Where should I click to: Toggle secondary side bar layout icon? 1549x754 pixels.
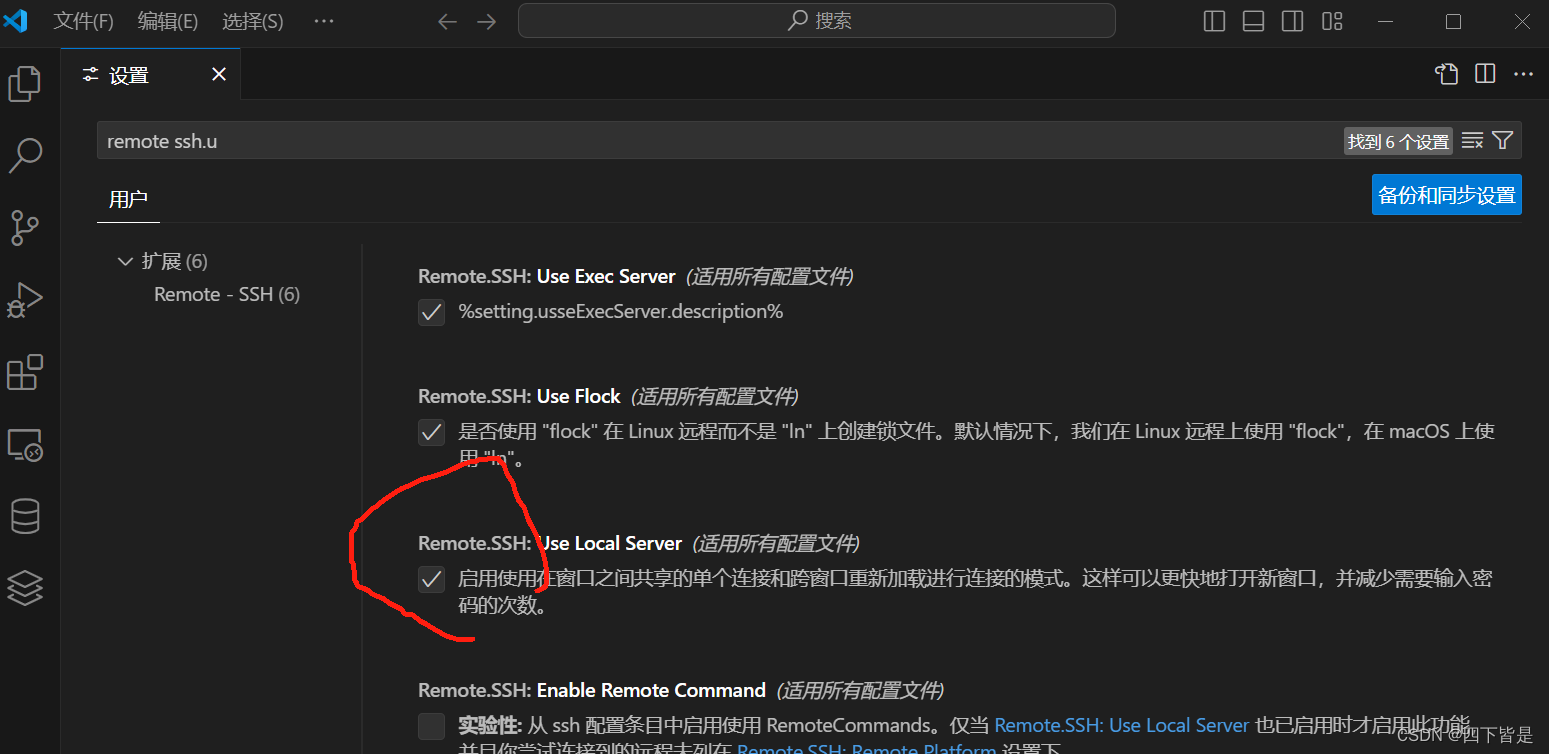[x=1292, y=21]
